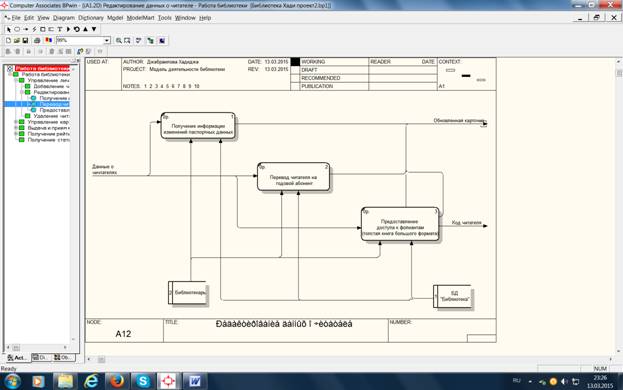Screen dimensions: 623x390
Task: Click the Skype taskbar icon
Action: click(143, 381)
